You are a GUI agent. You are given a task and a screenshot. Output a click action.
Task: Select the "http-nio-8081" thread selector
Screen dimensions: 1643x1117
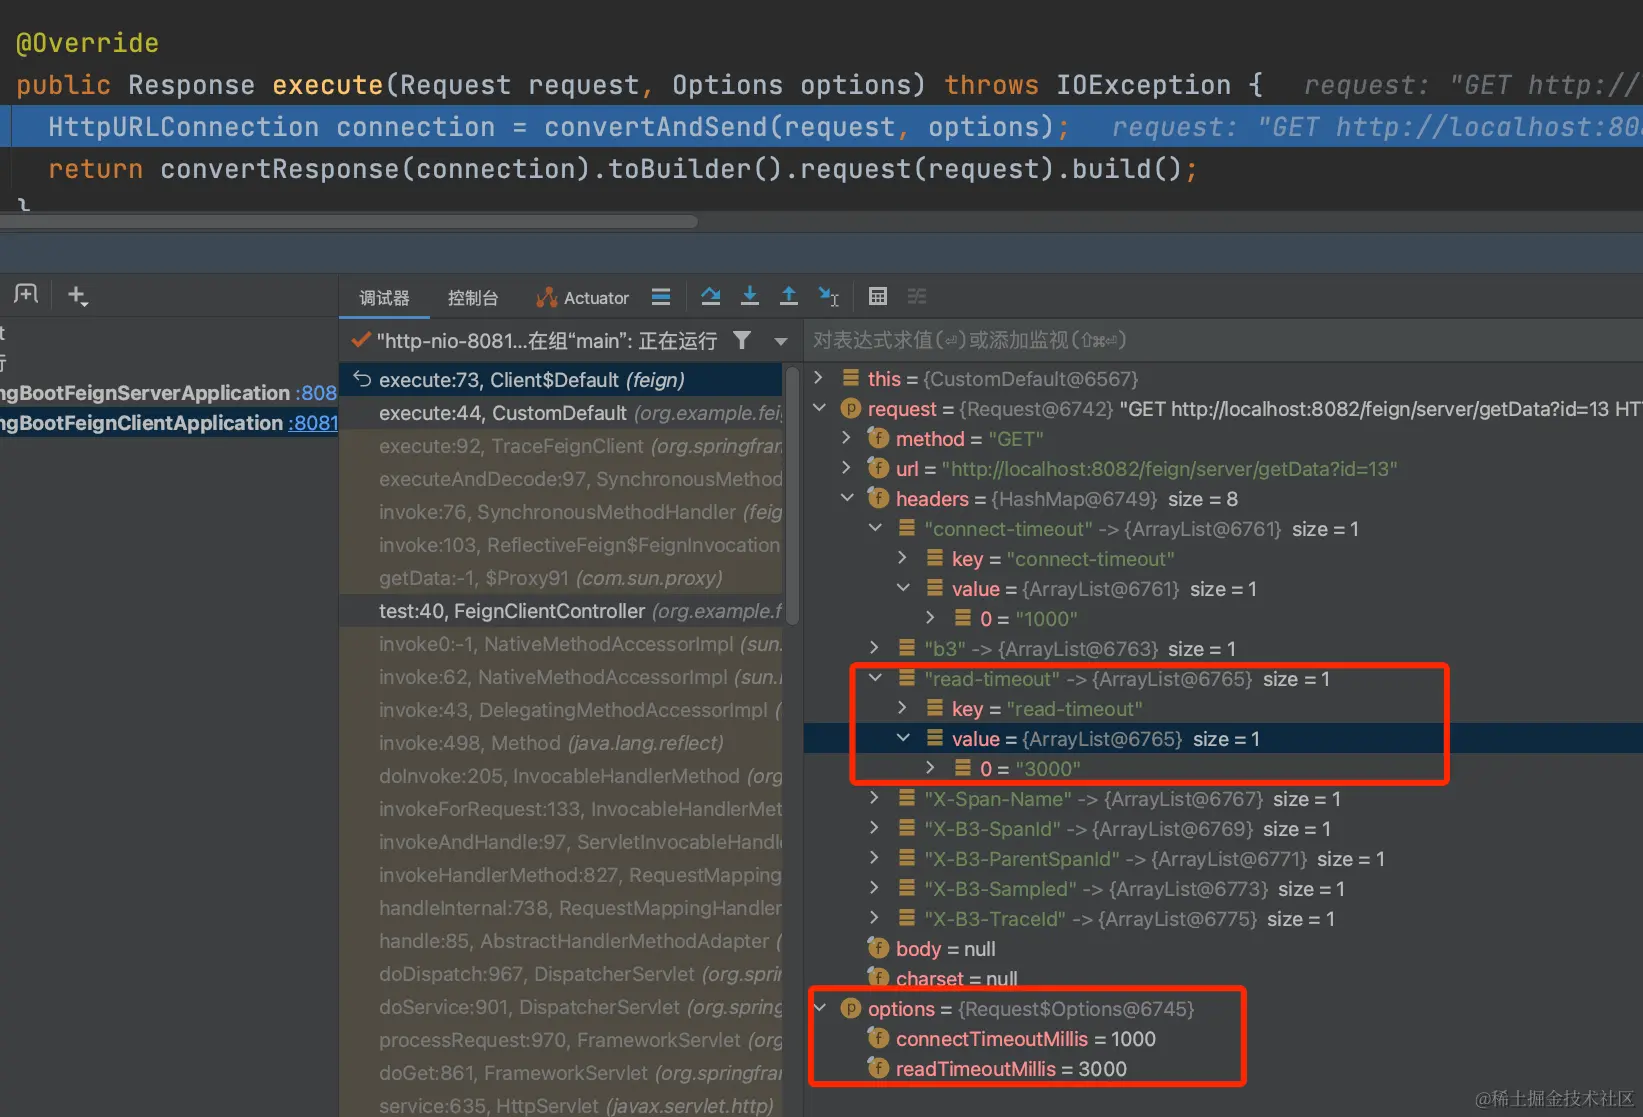click(x=547, y=341)
